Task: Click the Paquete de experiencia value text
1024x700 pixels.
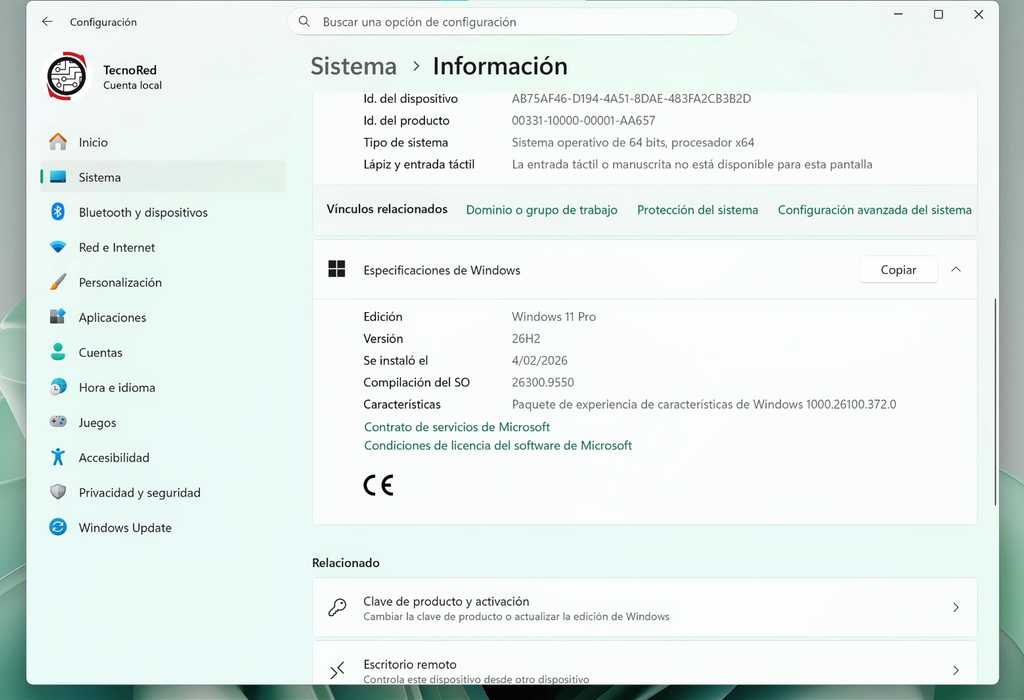Action: 704,404
